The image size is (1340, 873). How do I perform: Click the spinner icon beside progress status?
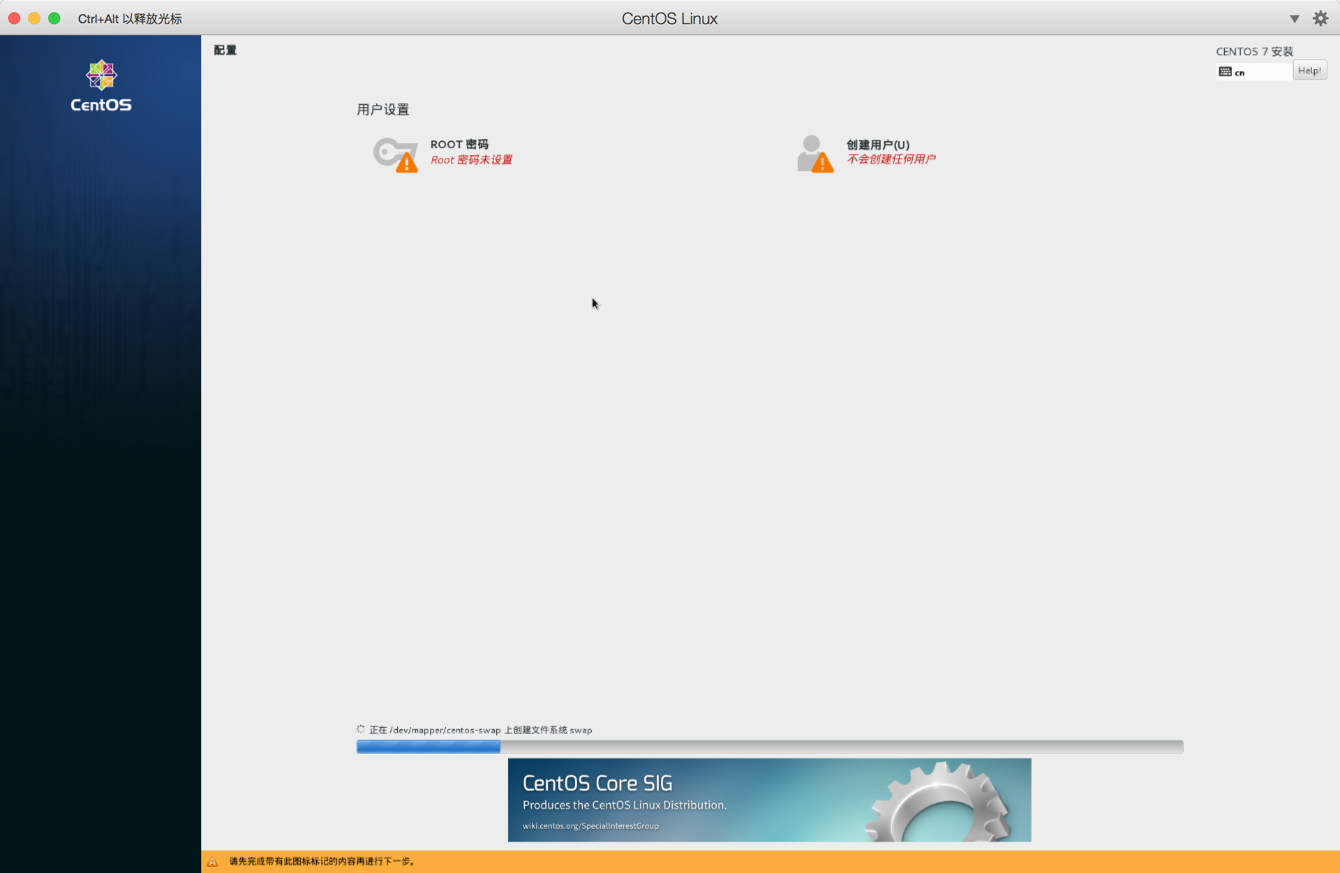[361, 729]
